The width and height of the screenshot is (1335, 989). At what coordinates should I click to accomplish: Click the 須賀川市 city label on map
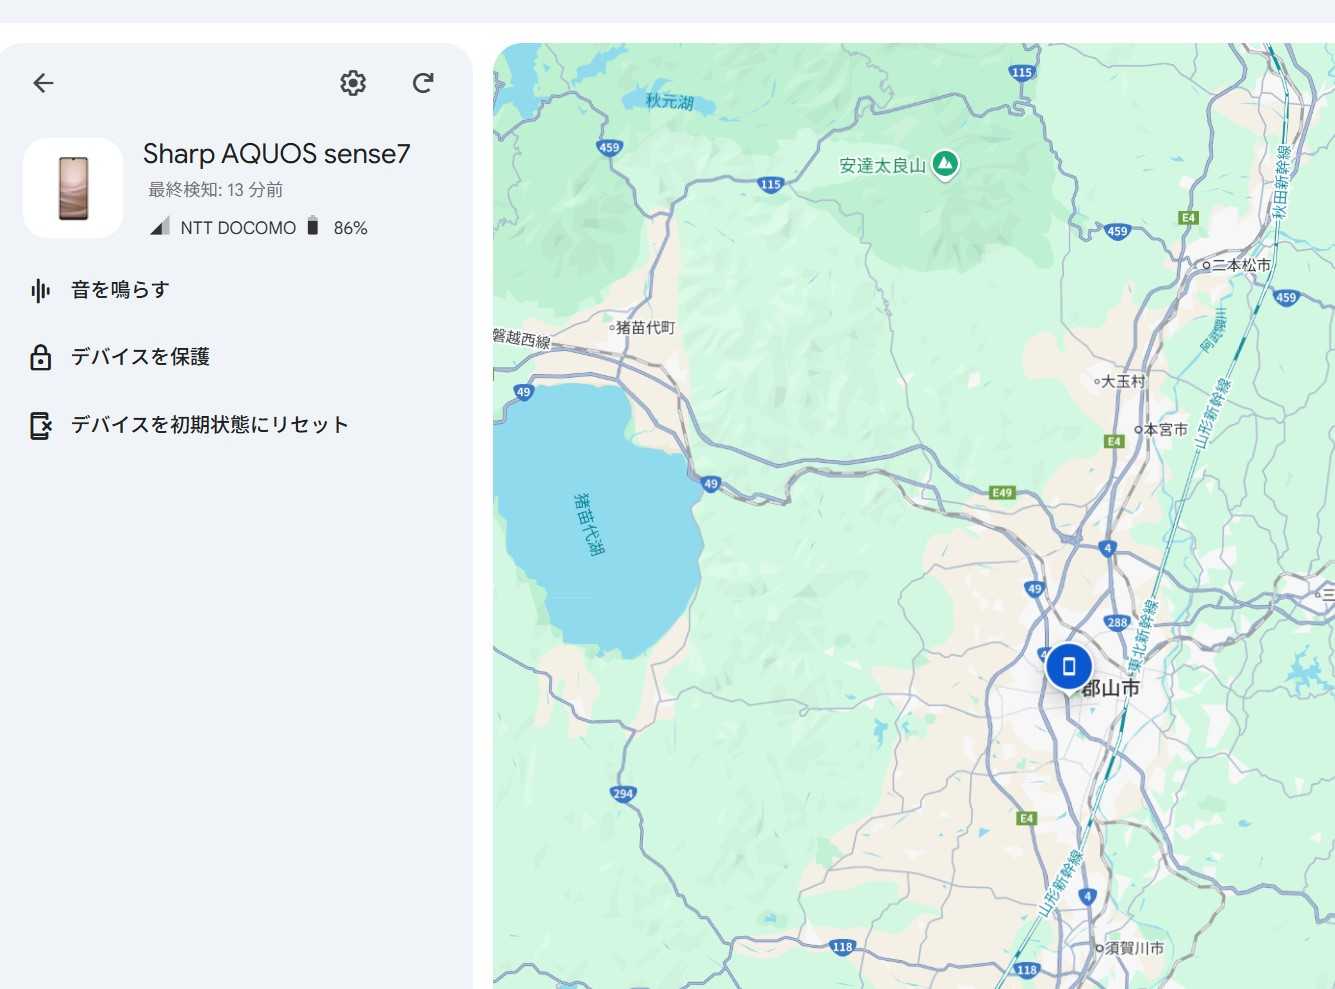[1134, 948]
